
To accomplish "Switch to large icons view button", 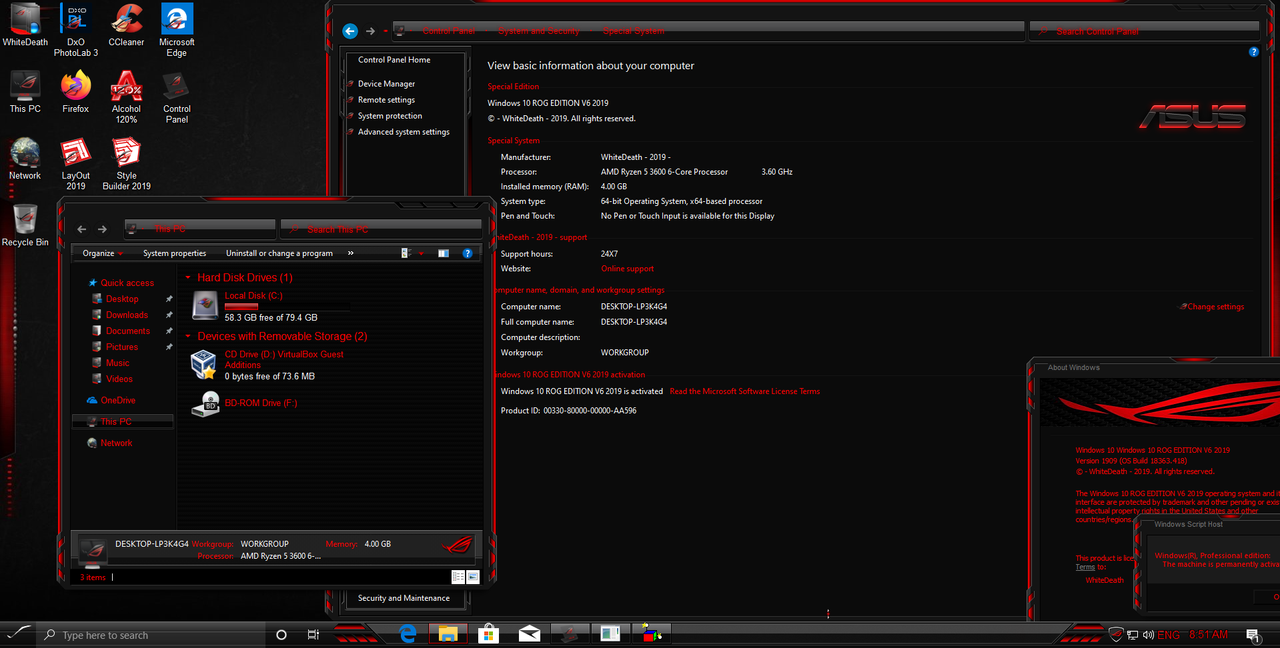I will coord(473,577).
